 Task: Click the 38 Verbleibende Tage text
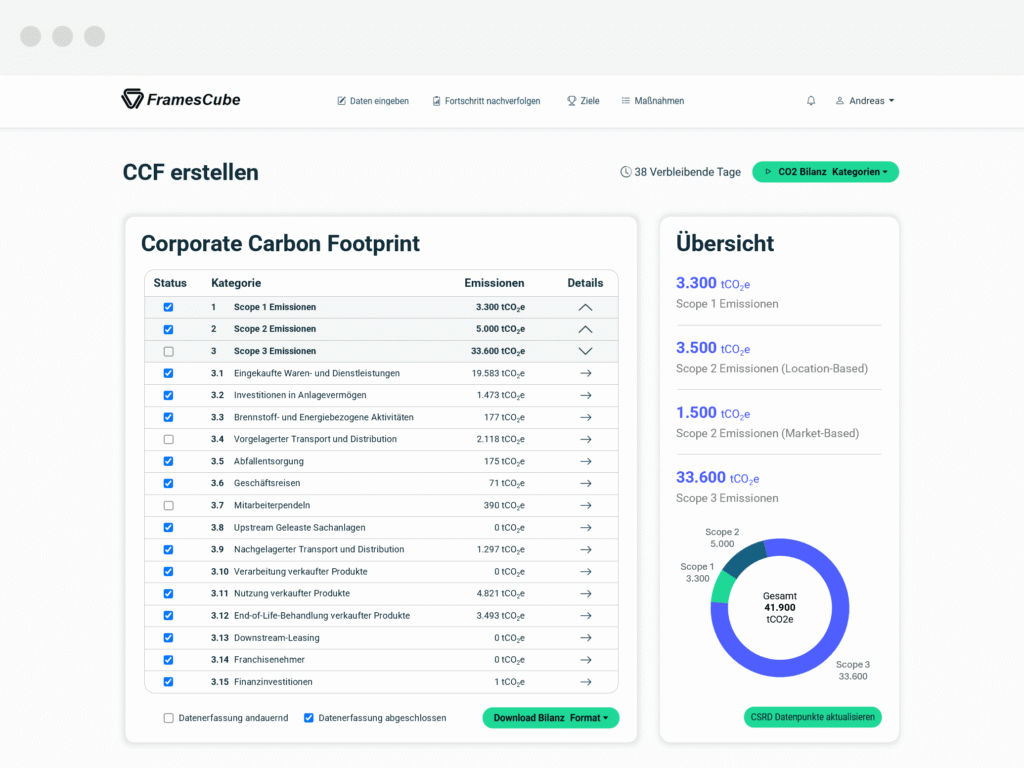coord(687,172)
